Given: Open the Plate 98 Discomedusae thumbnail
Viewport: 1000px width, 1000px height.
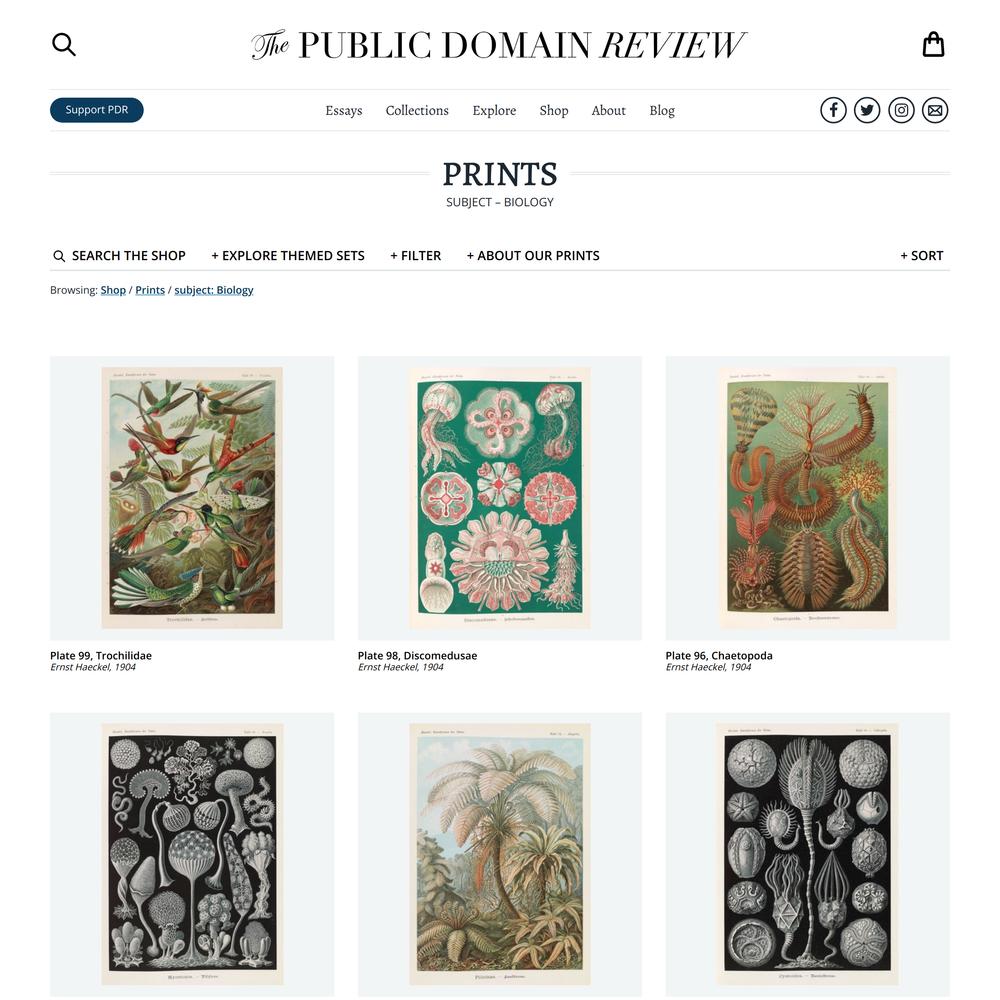Looking at the screenshot, I should (499, 498).
